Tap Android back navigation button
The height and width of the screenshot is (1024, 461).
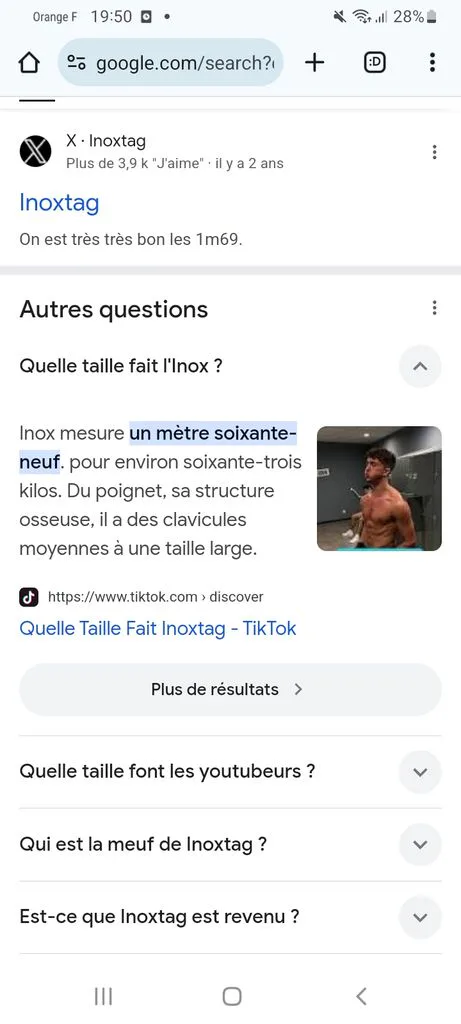361,996
